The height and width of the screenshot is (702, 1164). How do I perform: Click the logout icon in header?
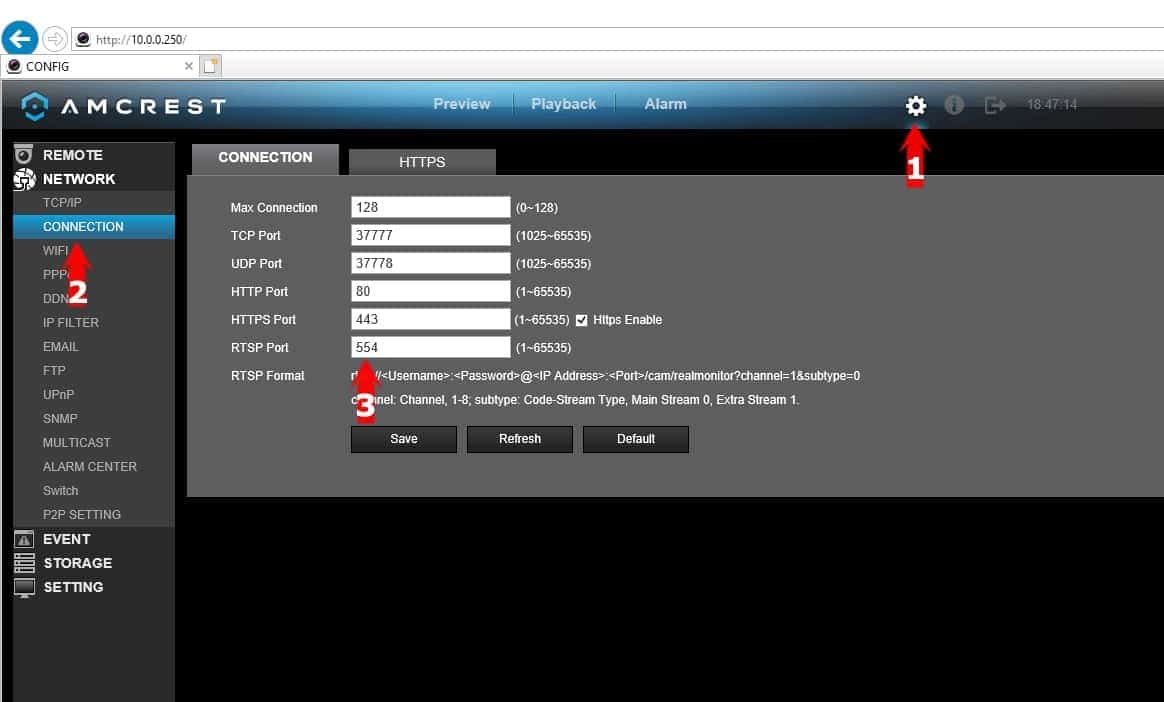click(x=995, y=105)
